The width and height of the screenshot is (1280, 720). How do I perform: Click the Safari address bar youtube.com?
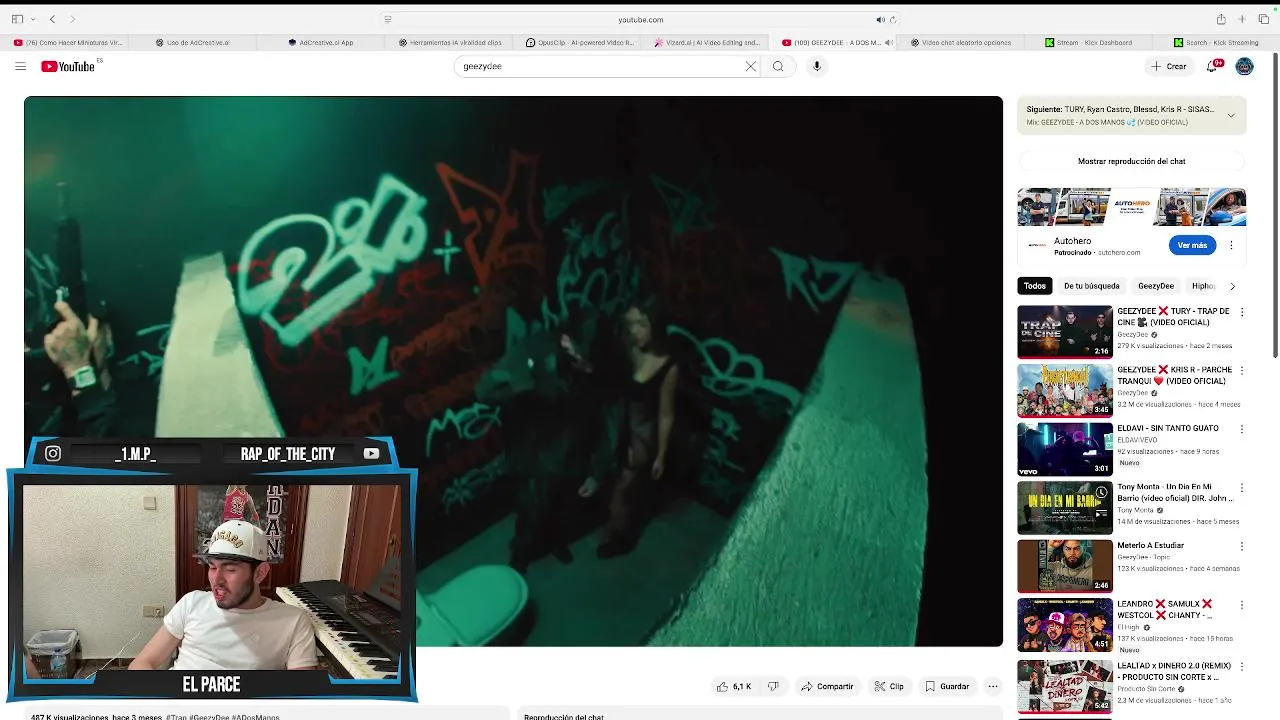640,19
